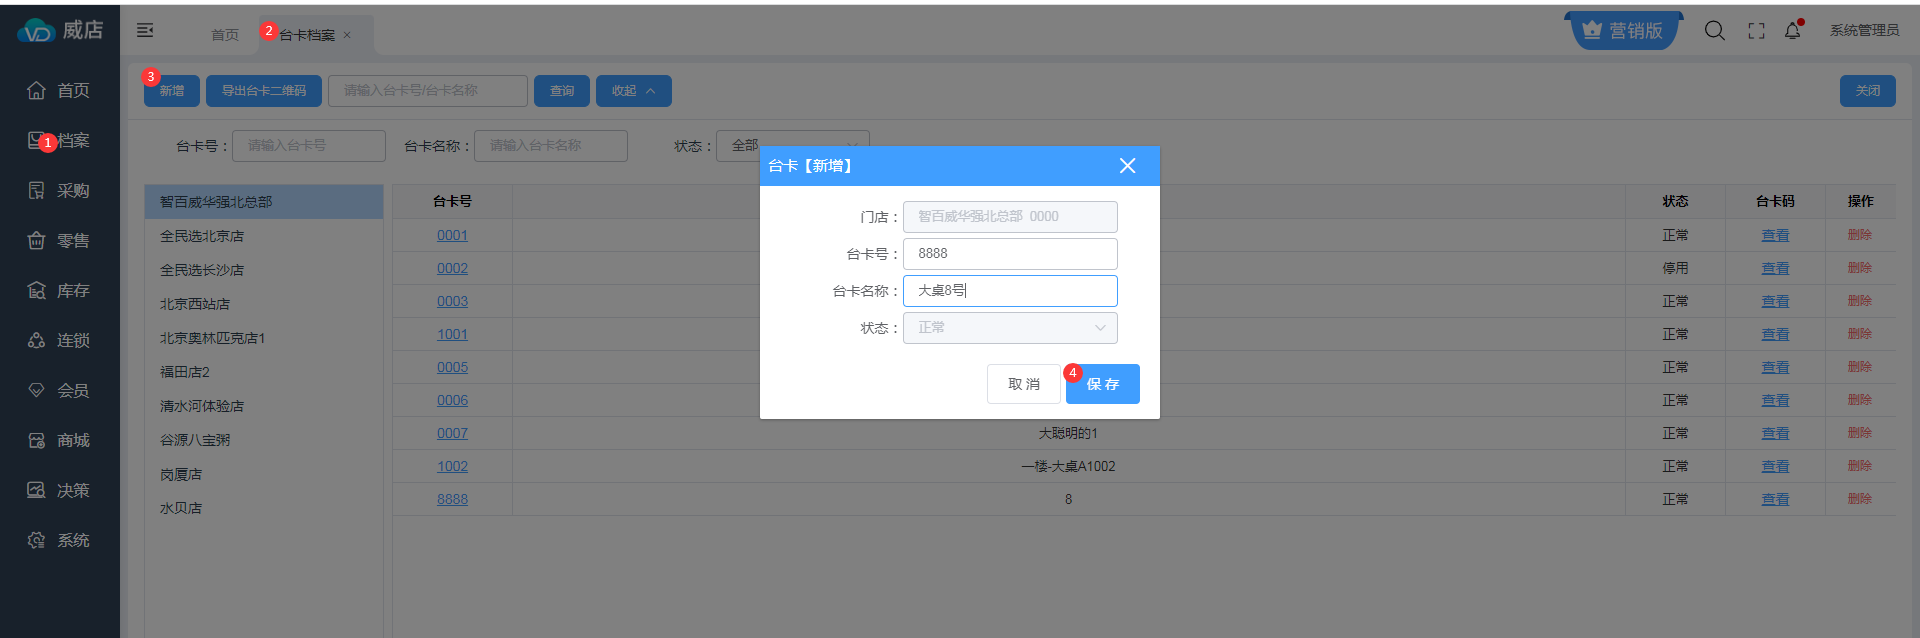Screen dimensions: 1920x638
Task: Collapse sidebar with the hamburger menu icon
Action: coord(145,31)
